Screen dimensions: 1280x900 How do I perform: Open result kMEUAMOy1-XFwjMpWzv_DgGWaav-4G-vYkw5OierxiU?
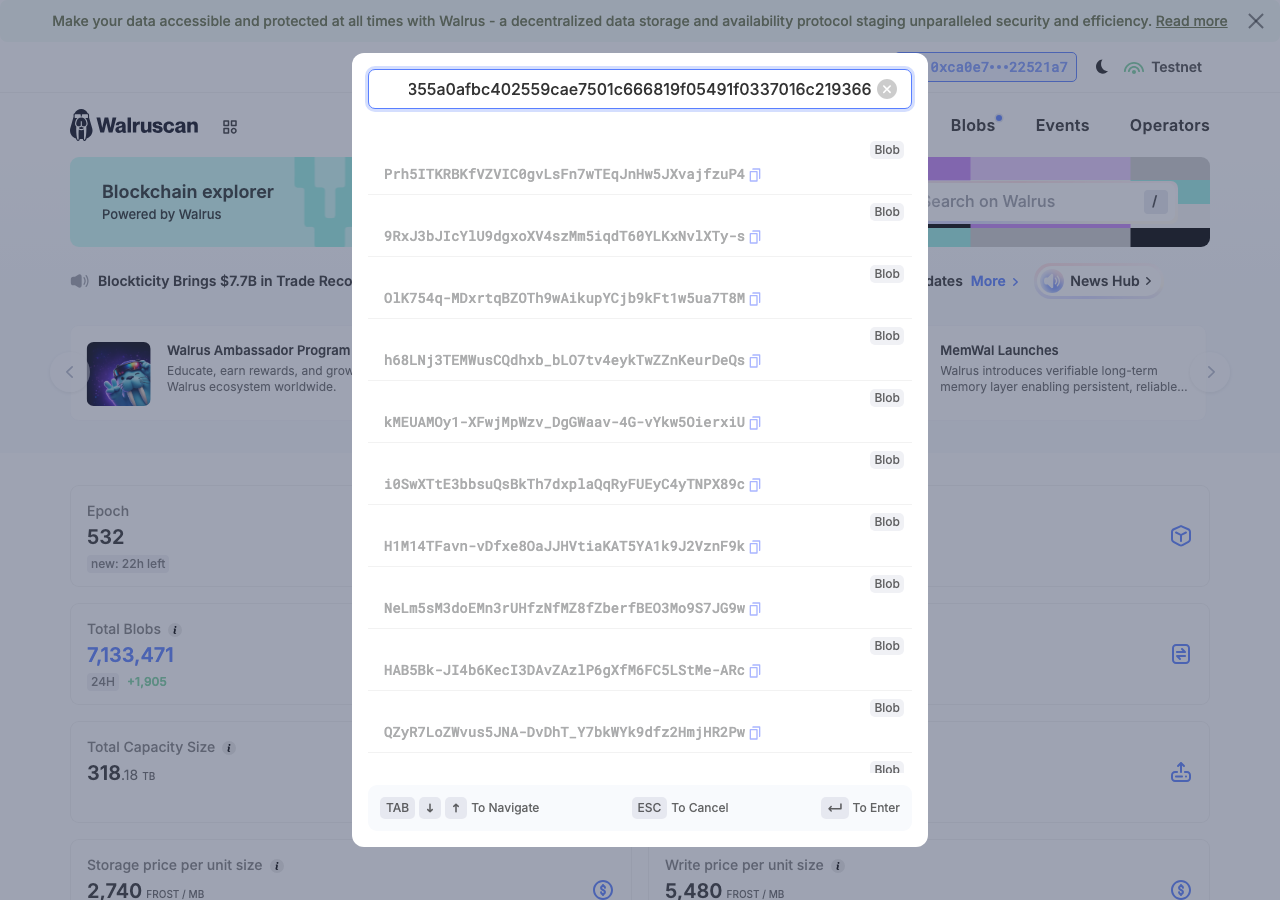[640, 412]
